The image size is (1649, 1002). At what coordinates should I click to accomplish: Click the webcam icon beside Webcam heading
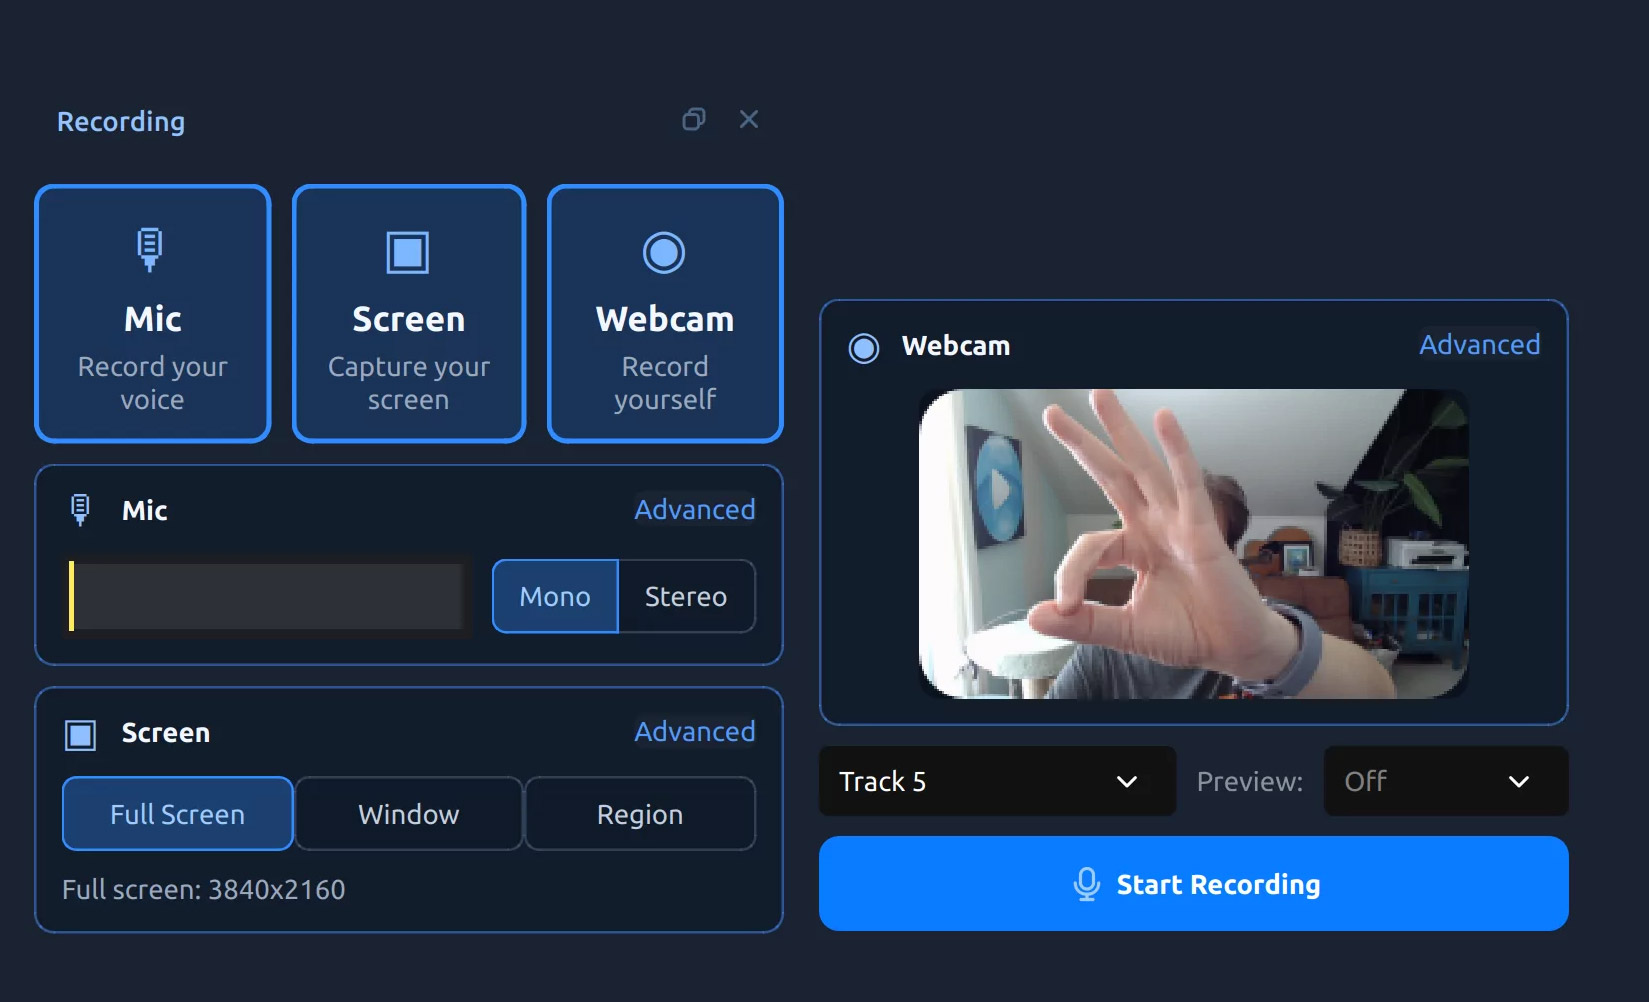864,348
